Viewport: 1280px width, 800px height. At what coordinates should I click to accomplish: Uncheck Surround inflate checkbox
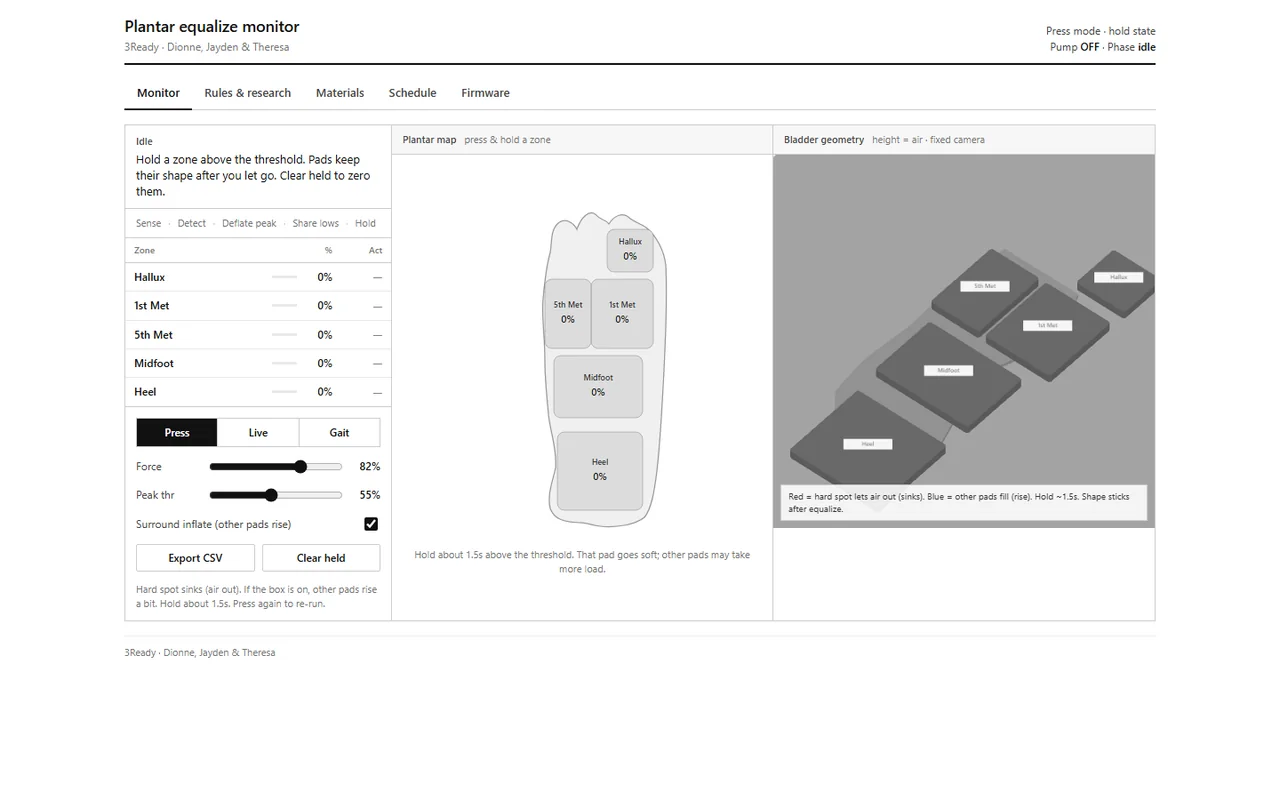[x=371, y=524]
